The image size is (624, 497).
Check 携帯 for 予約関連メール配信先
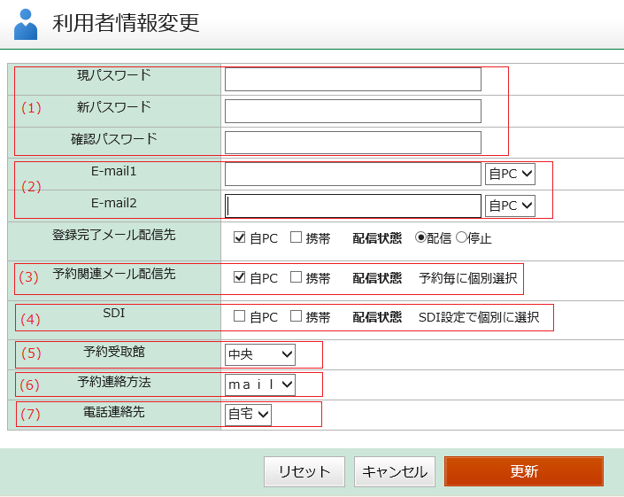click(296, 277)
